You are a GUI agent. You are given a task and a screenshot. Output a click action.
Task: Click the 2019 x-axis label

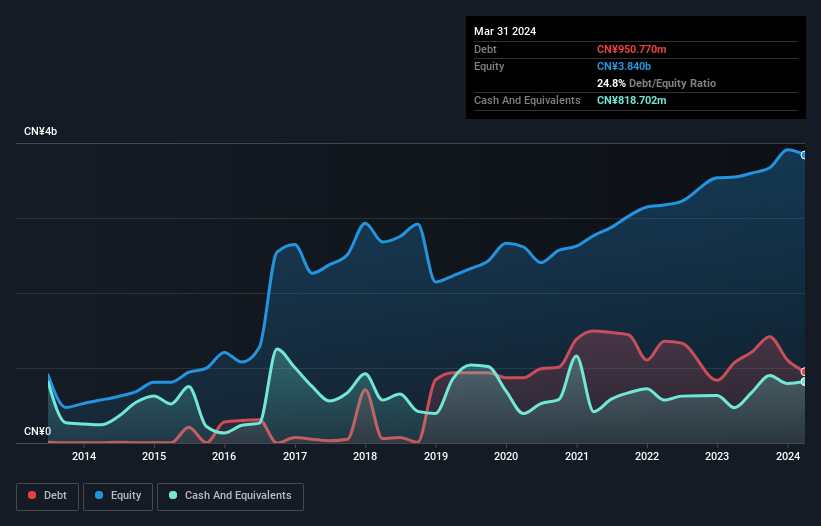[x=436, y=456]
